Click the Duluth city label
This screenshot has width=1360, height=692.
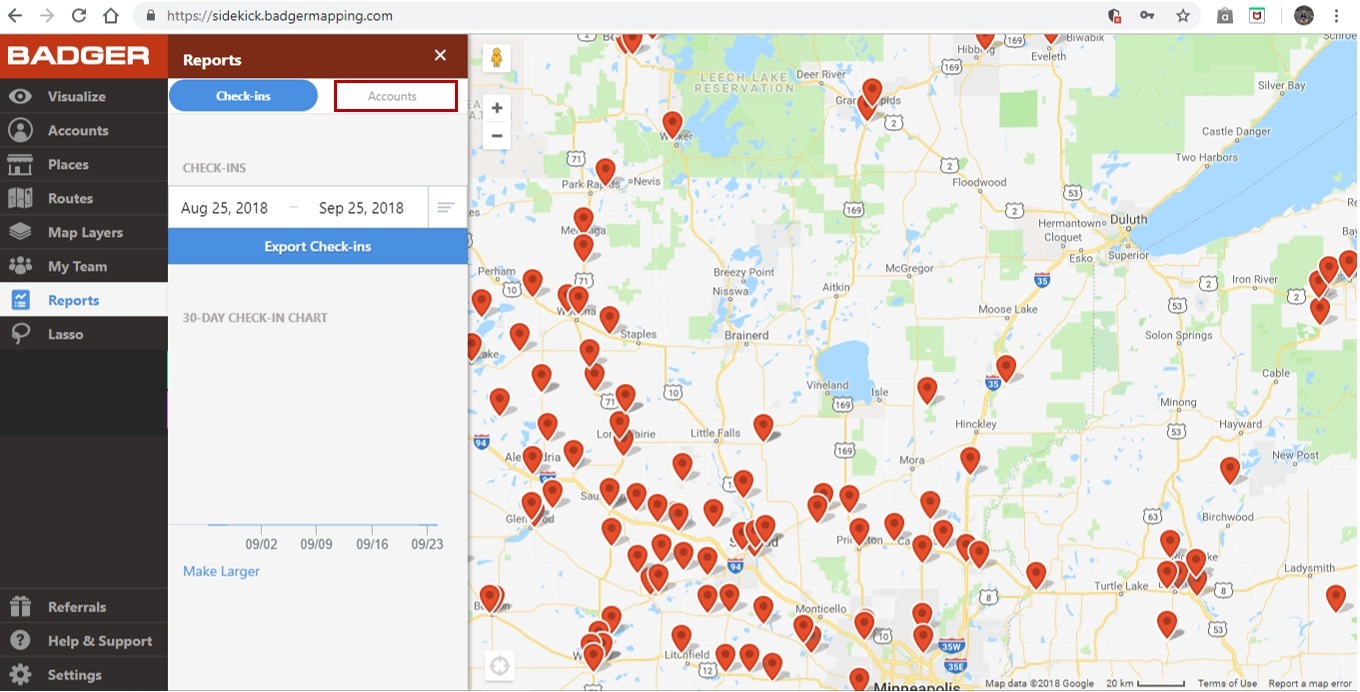1130,219
